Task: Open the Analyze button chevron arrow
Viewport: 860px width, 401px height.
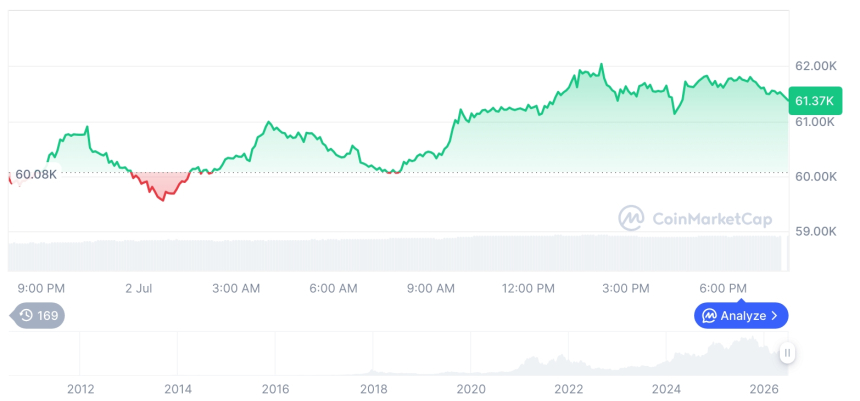Action: click(774, 316)
